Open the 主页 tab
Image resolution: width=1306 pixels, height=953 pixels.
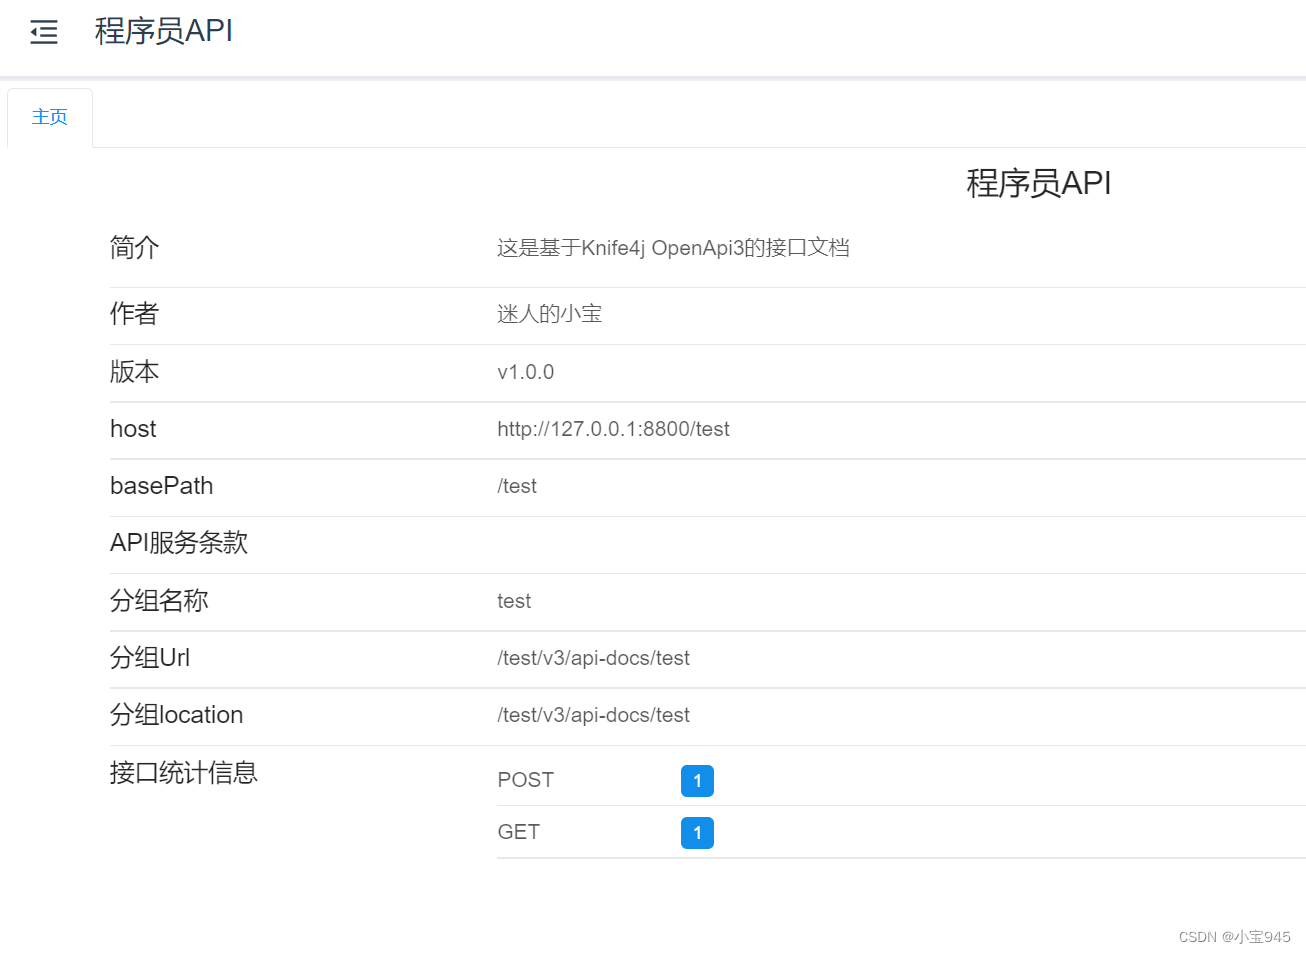tap(50, 117)
